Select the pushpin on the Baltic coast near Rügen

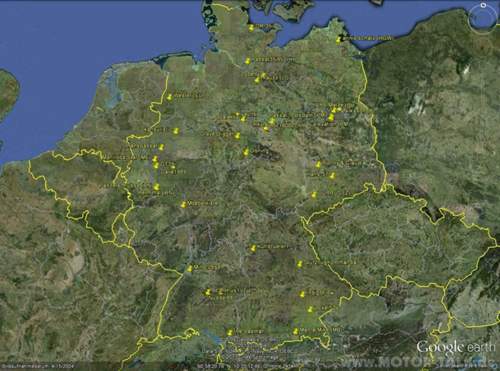(x=339, y=40)
